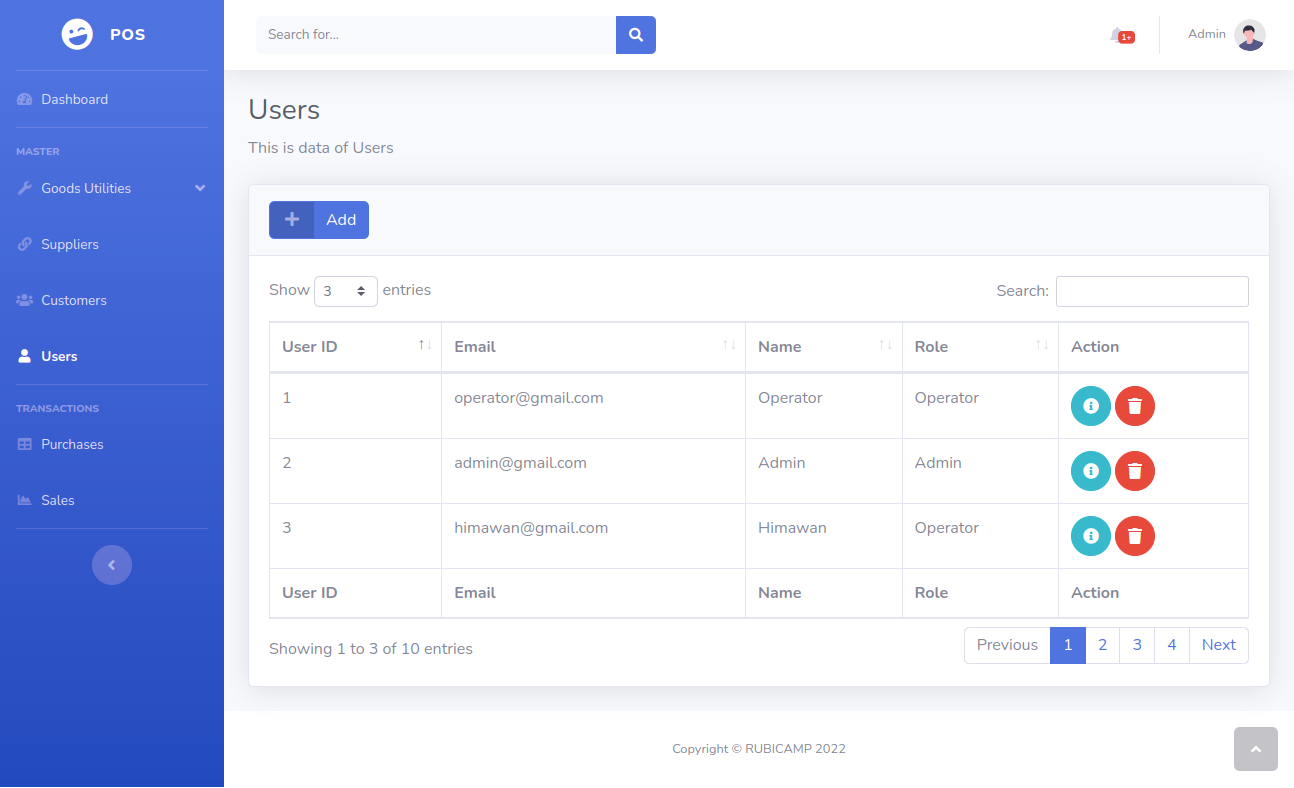Sort the table by Email column

click(x=593, y=347)
